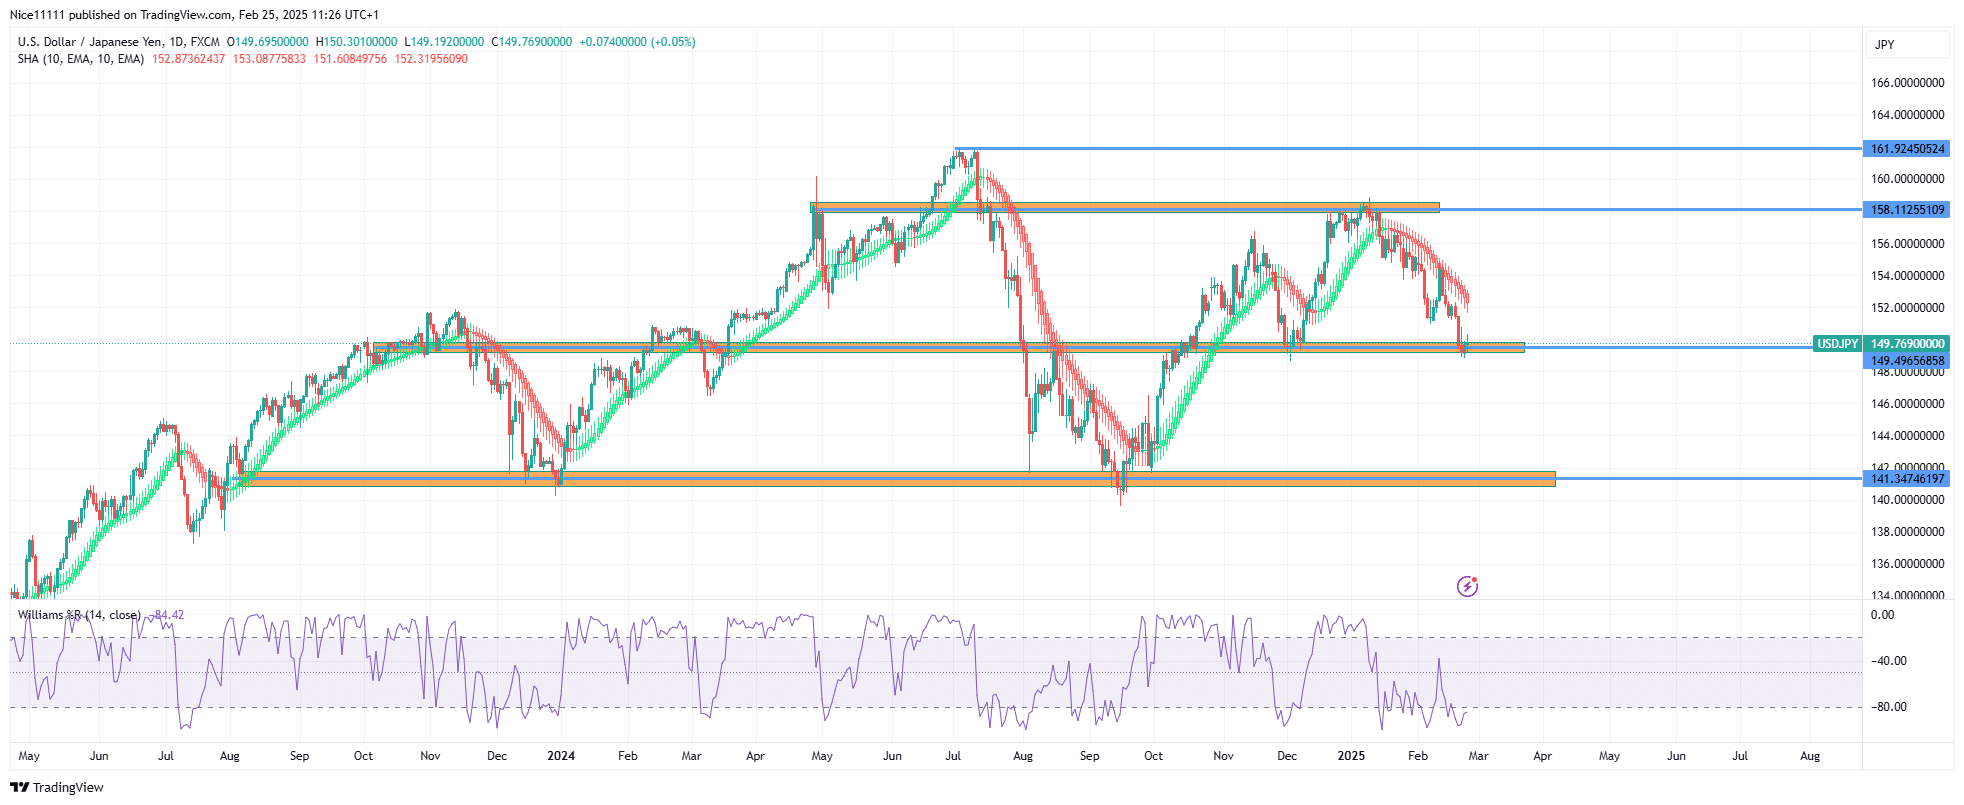
Task: Click the 144.00000000 price axis label
Action: (1908, 436)
